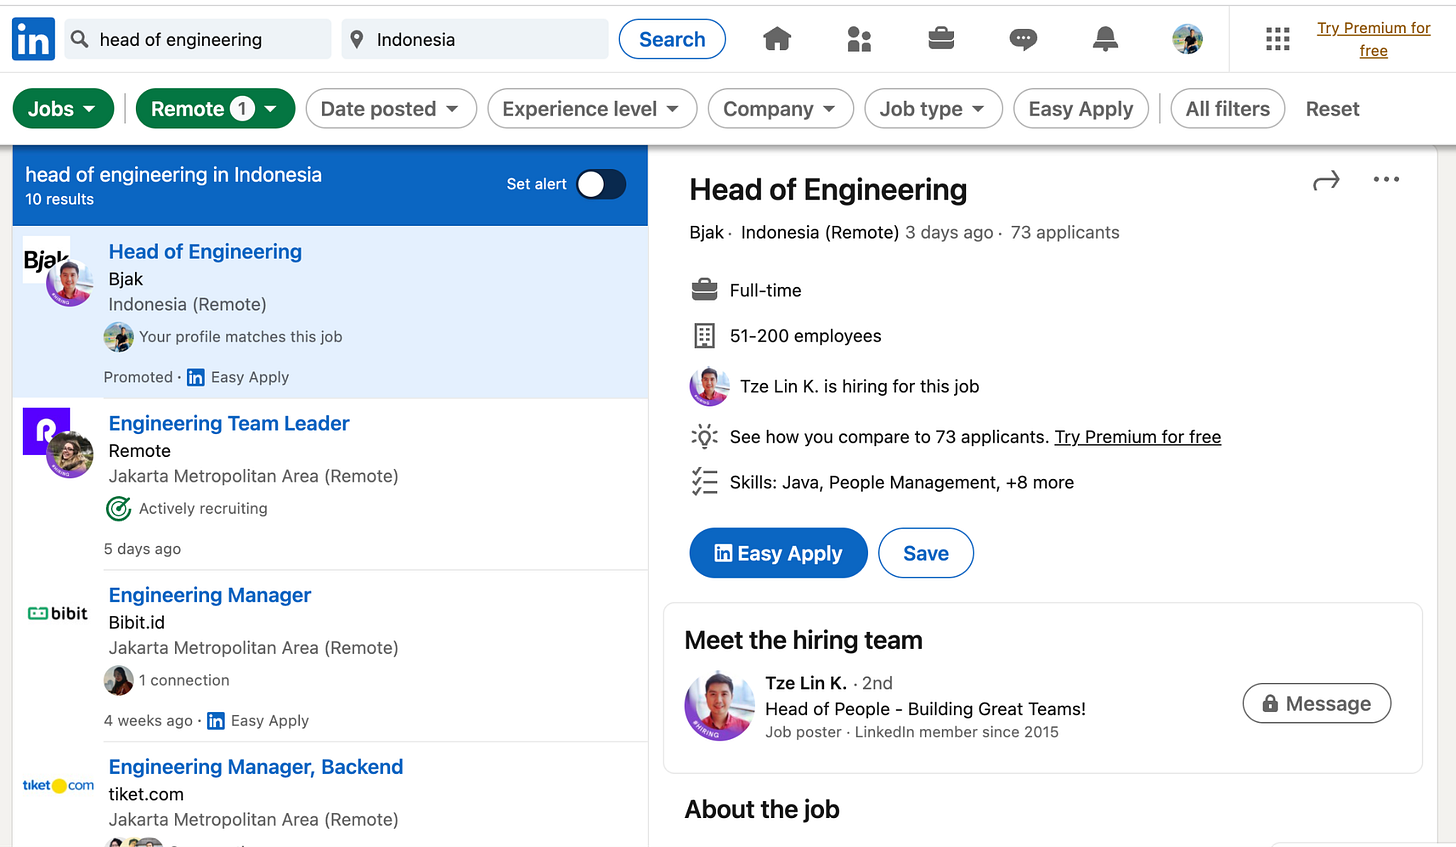
Task: Open the Company filter dropdown
Action: 780,109
